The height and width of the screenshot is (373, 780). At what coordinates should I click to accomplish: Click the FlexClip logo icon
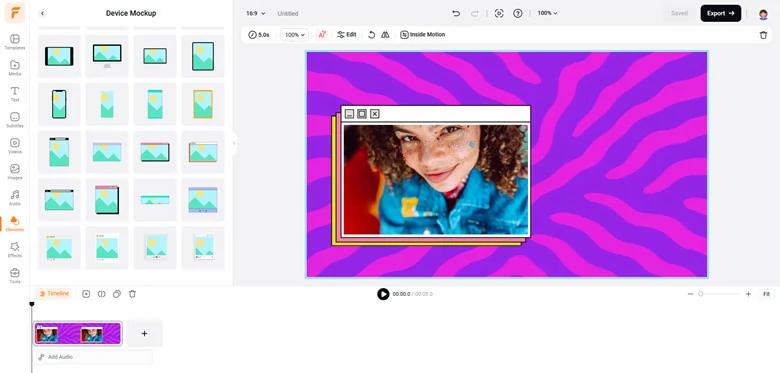15,13
